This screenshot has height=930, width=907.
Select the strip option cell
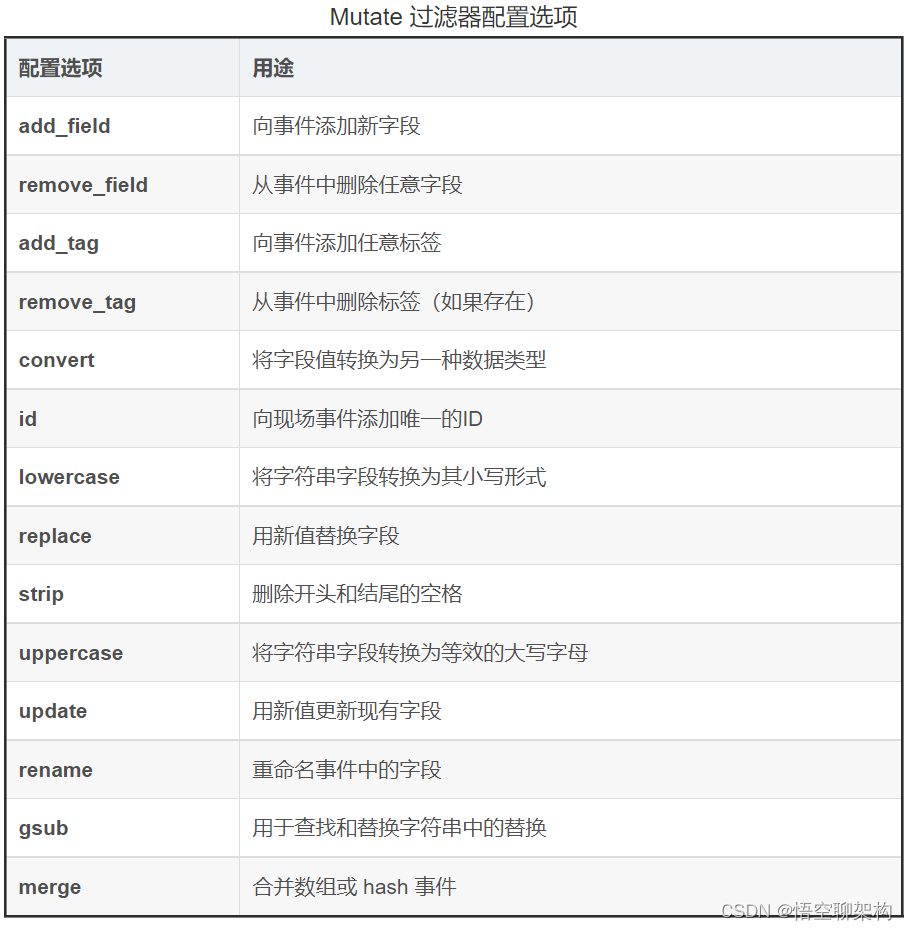[41, 594]
